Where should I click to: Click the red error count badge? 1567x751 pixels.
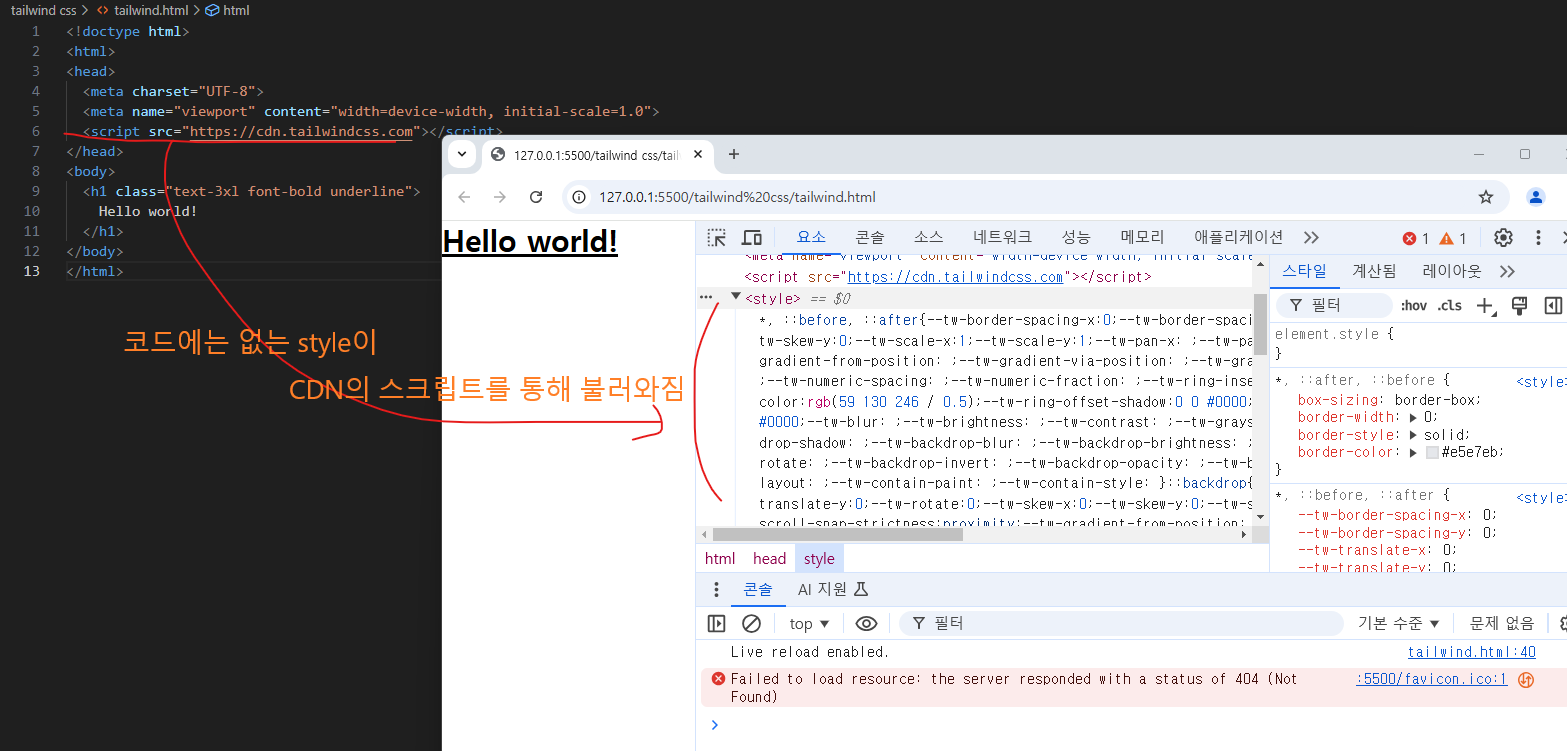[x=1416, y=238]
